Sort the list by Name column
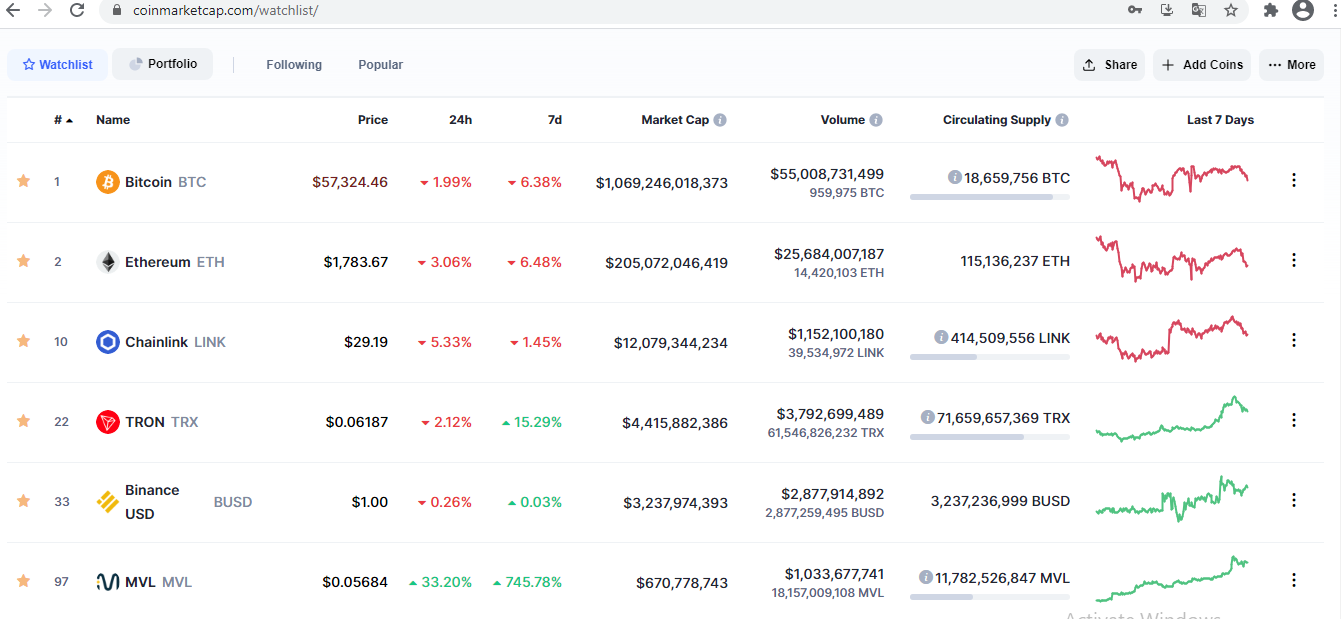 113,120
